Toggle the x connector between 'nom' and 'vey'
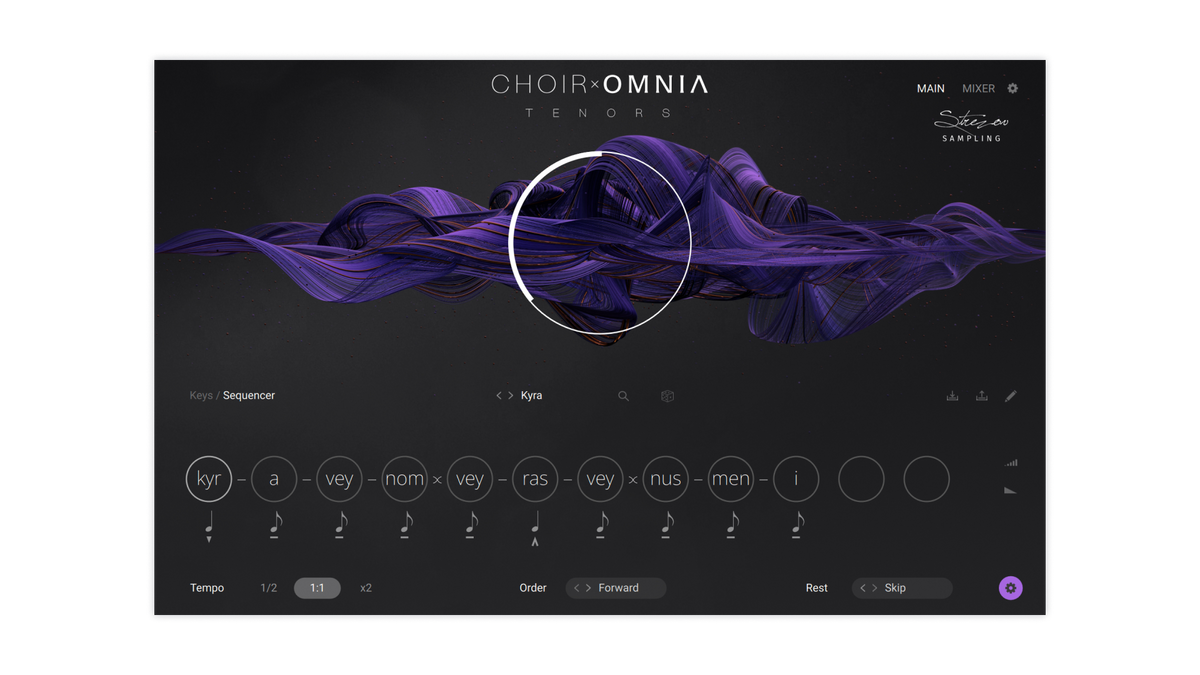Viewport: 1200px width, 675px height. pyautogui.click(x=437, y=480)
